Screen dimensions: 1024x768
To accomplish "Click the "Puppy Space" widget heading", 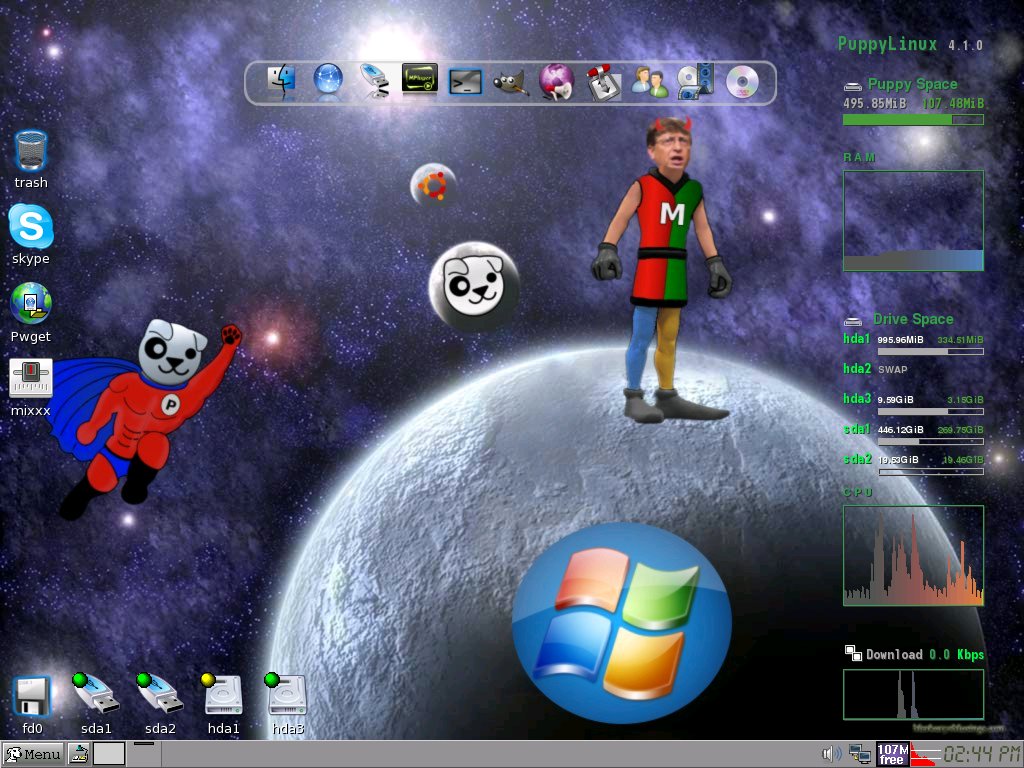I will point(912,84).
